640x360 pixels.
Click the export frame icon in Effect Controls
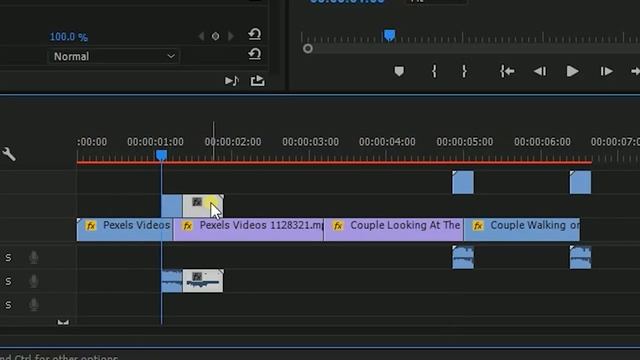tap(257, 80)
